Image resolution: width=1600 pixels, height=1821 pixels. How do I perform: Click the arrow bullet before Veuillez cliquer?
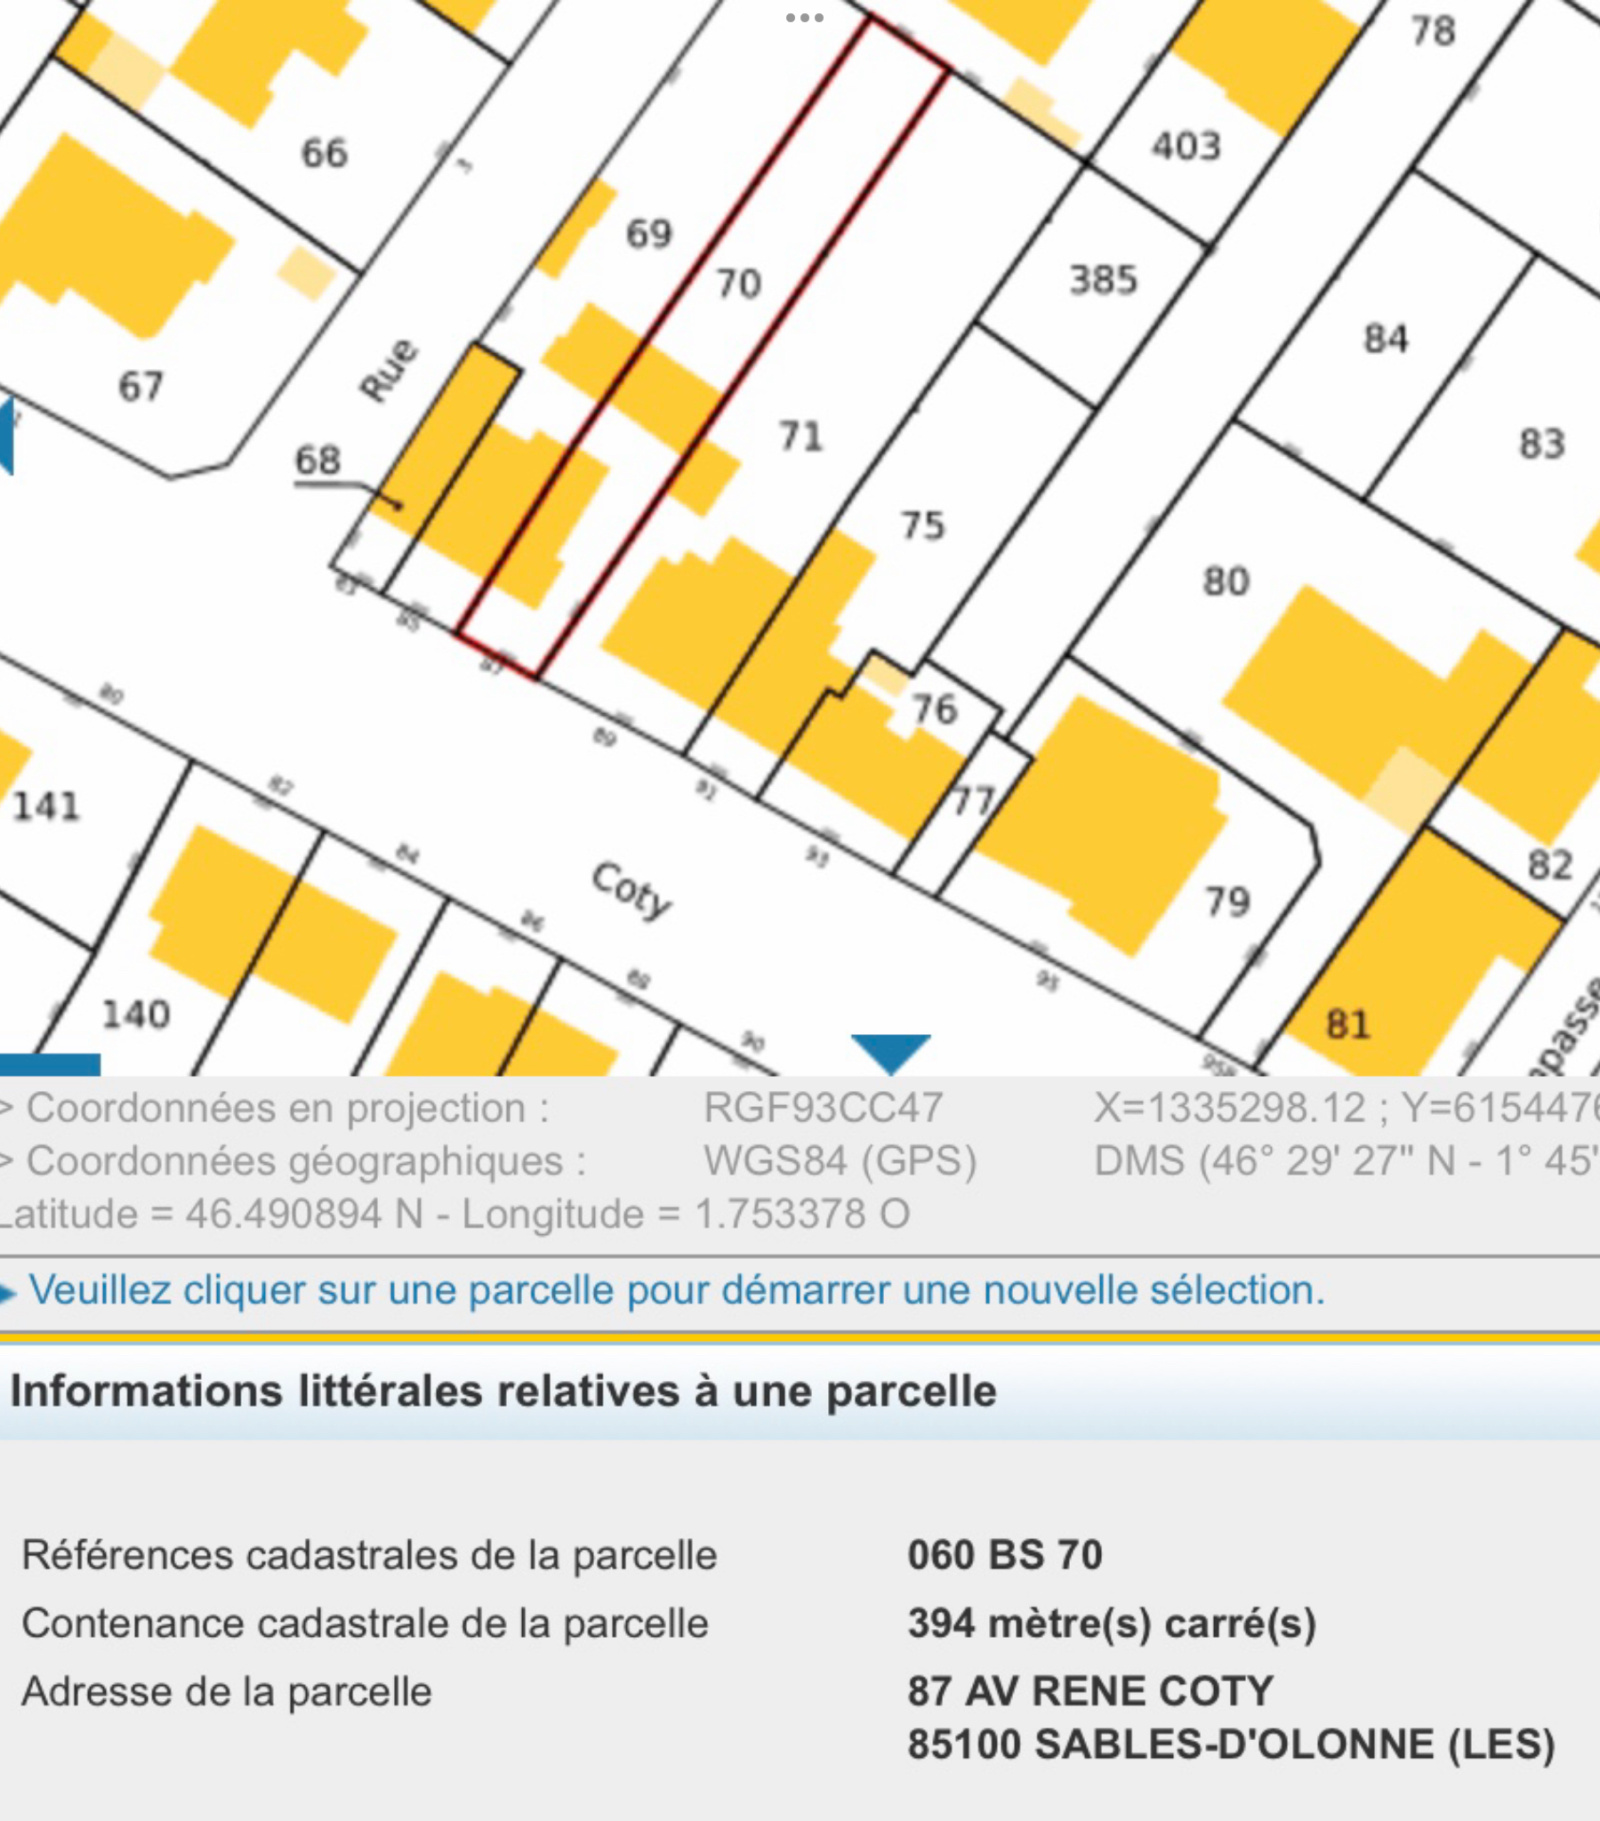pyautogui.click(x=8, y=1293)
